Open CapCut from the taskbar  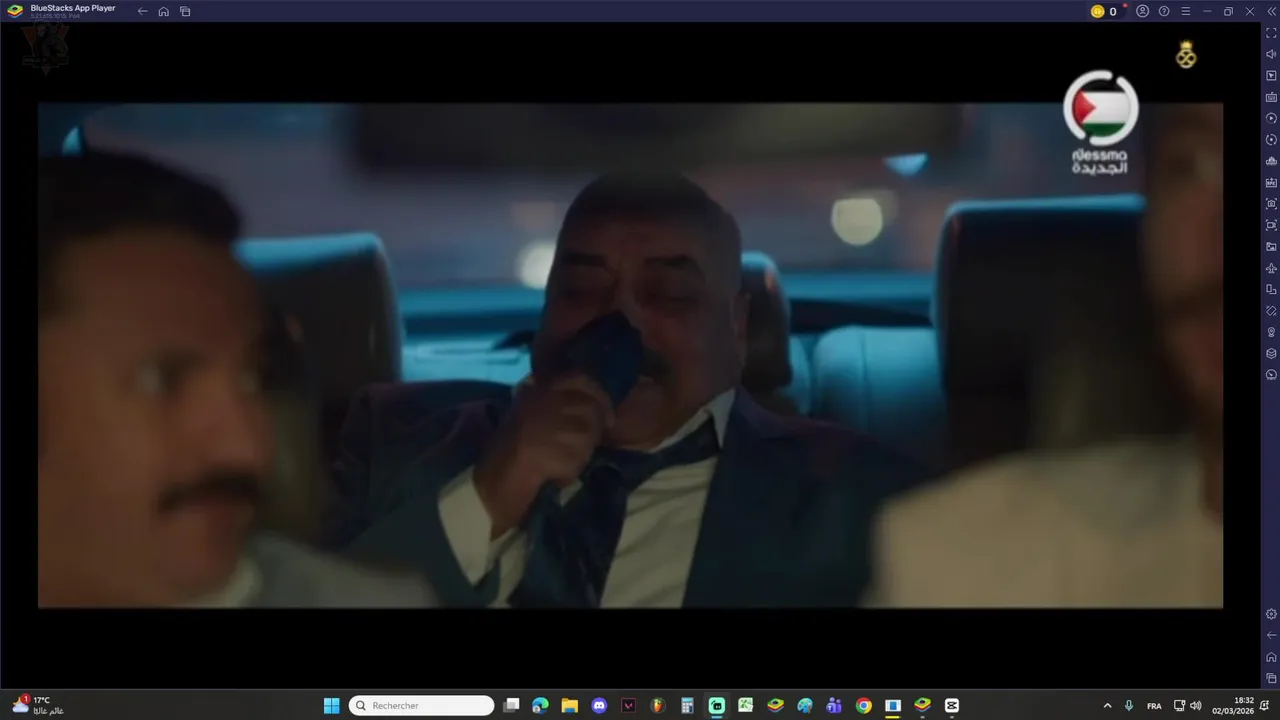(x=952, y=705)
